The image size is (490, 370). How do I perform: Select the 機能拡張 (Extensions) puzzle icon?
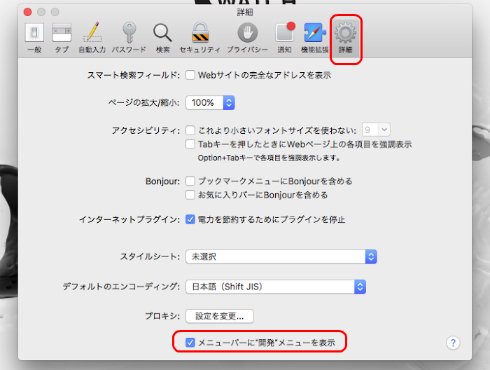coord(314,38)
